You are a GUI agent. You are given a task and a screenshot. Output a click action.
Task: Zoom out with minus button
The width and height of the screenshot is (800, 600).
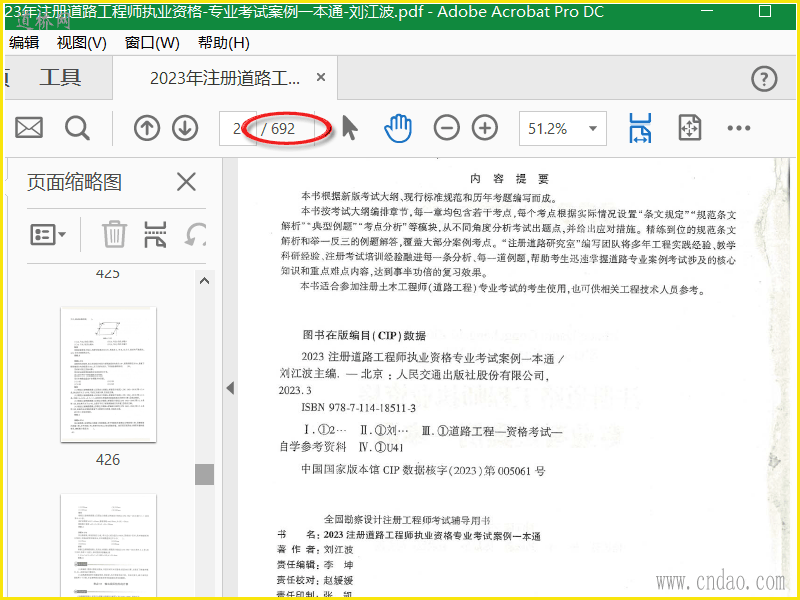coord(446,128)
